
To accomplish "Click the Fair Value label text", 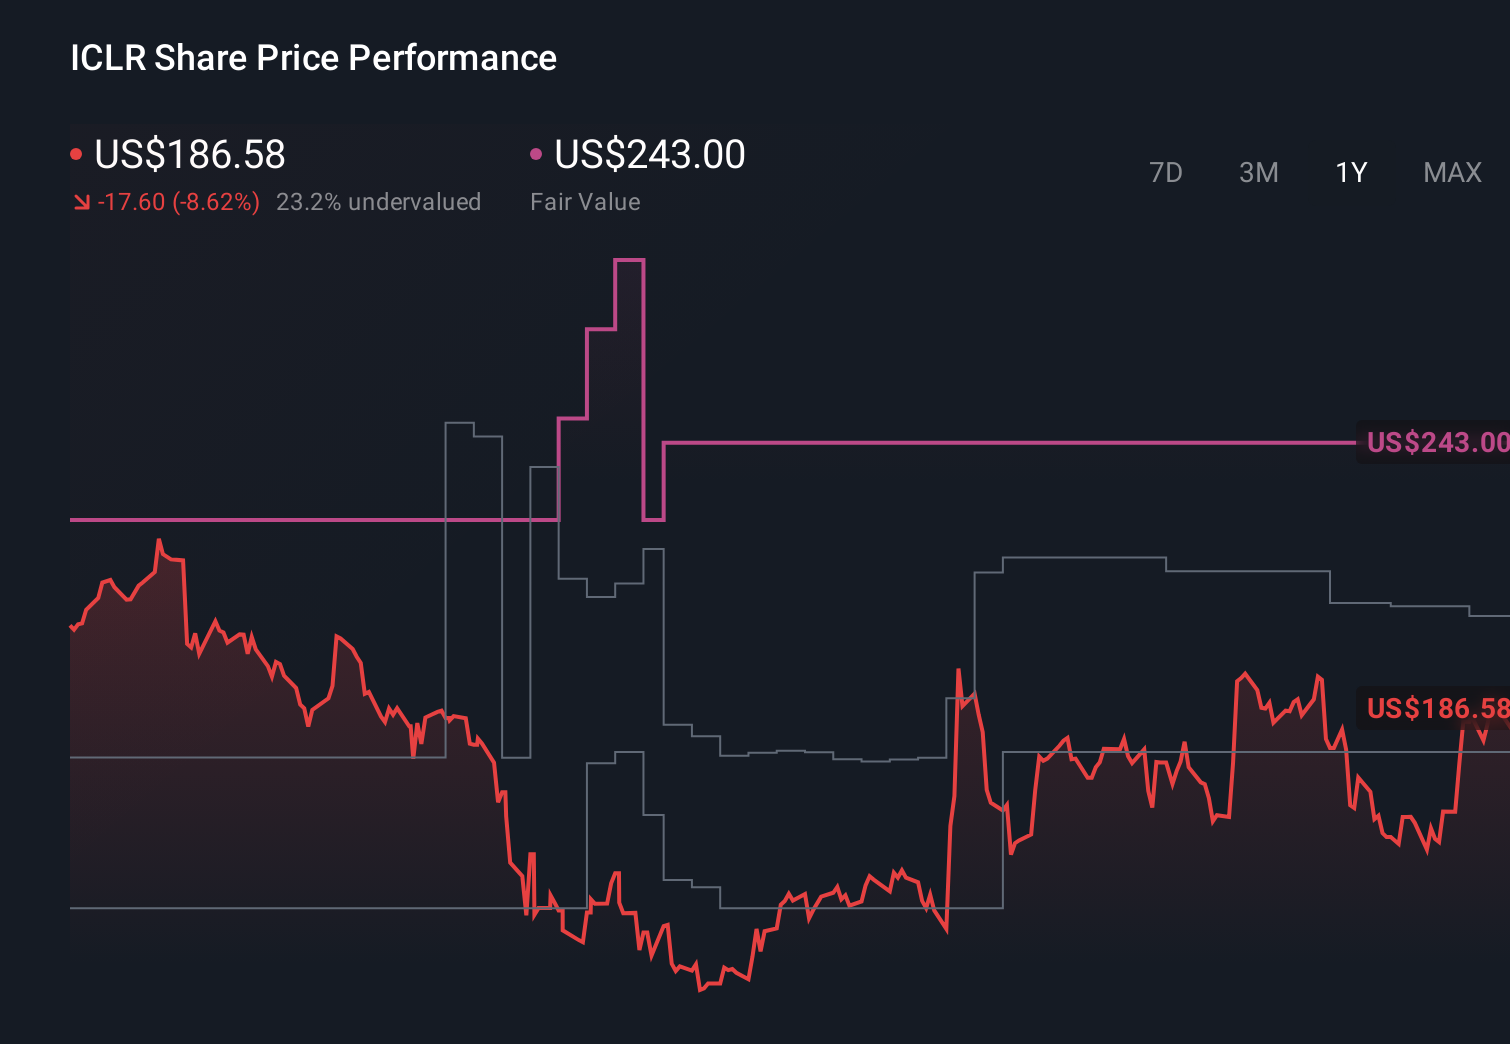I will (585, 202).
